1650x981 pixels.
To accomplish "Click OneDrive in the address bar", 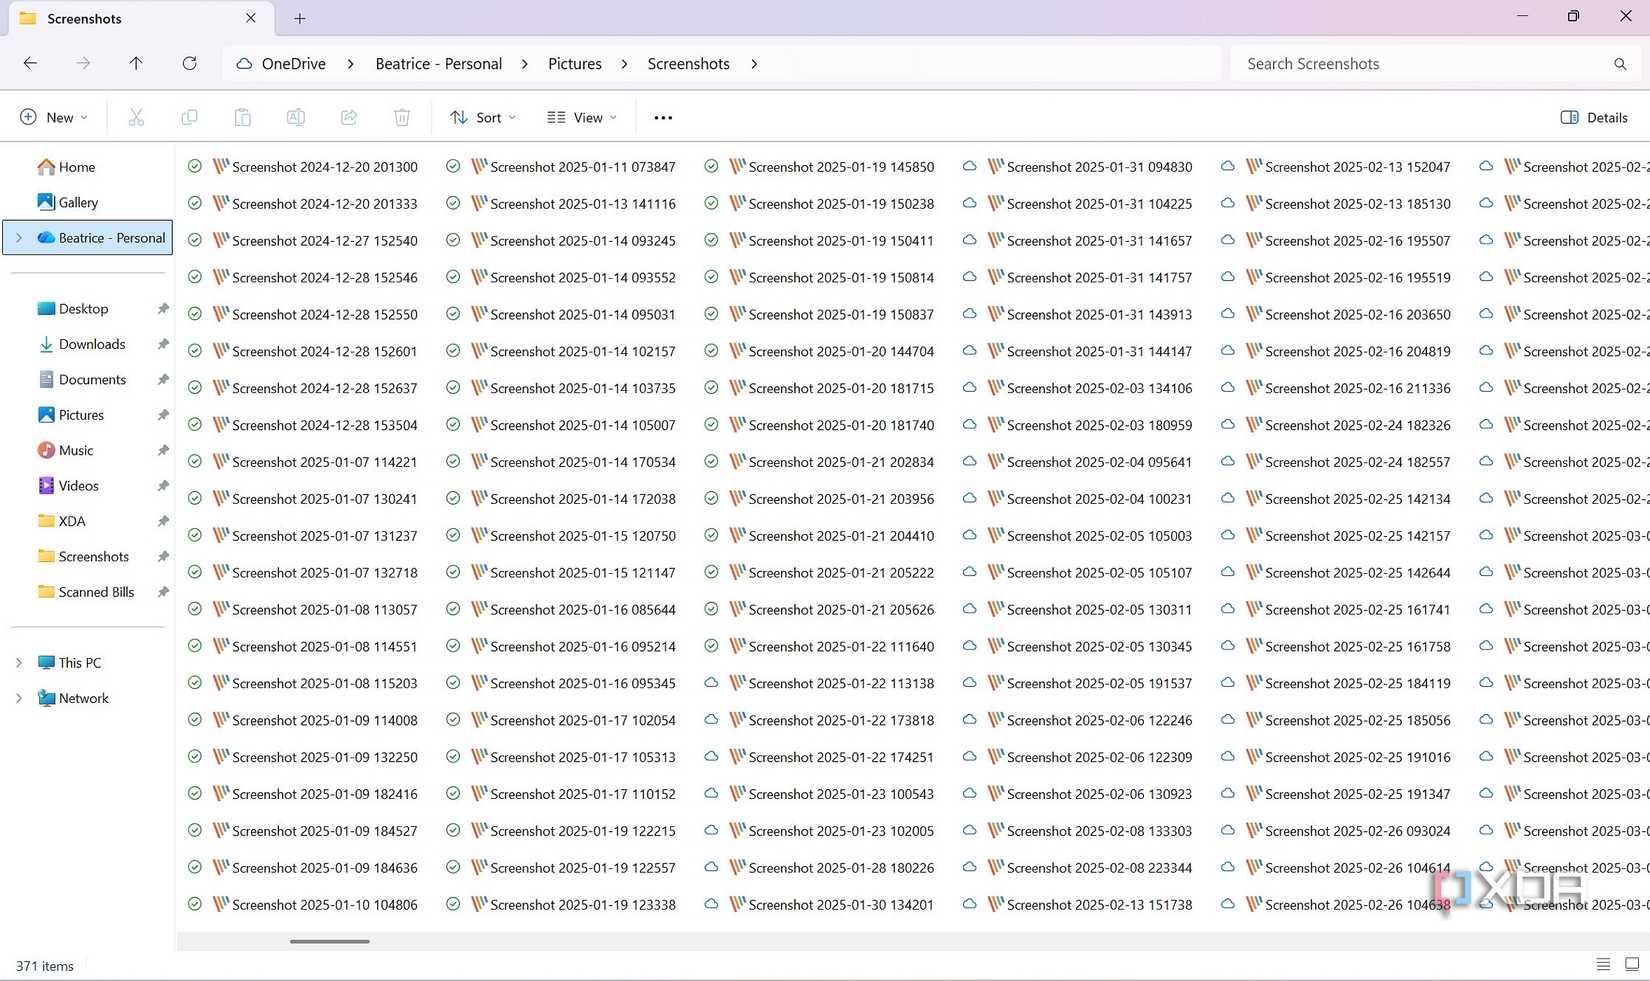I will pyautogui.click(x=293, y=64).
